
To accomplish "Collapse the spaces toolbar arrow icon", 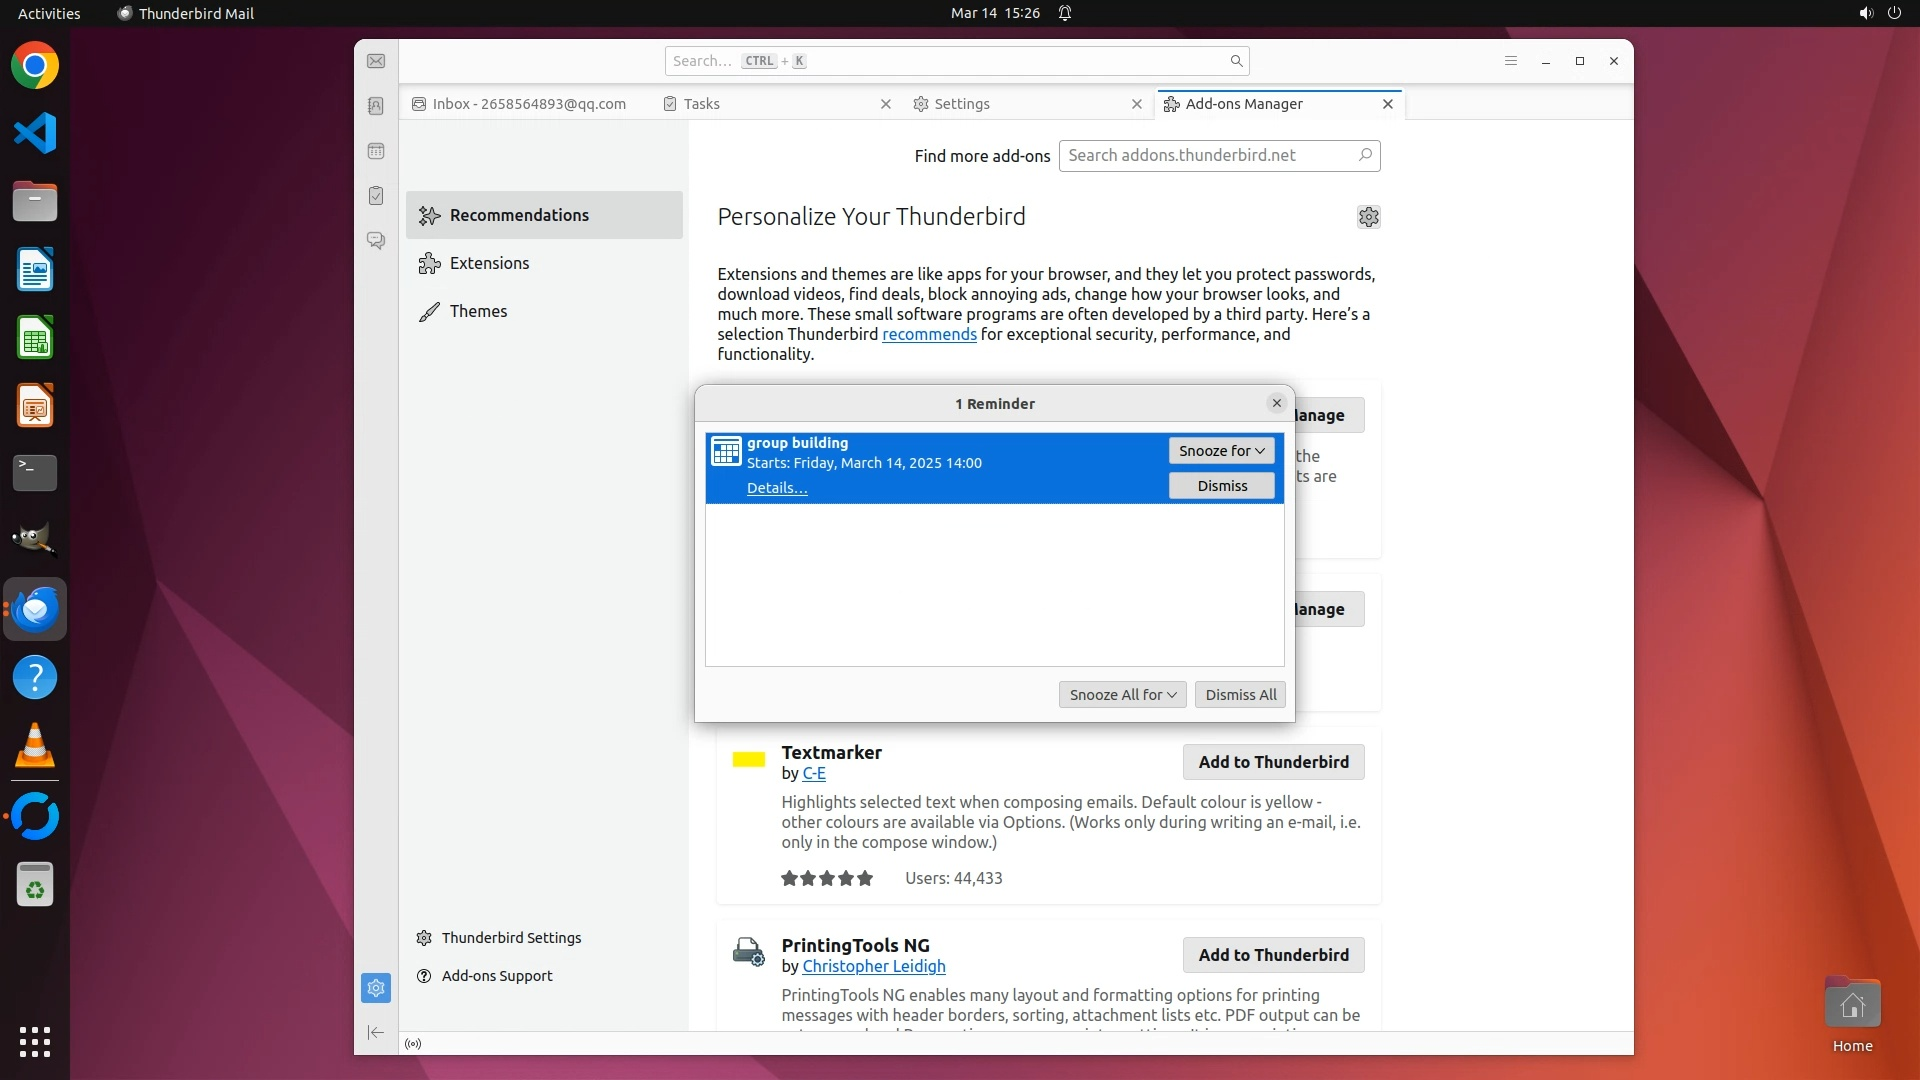I will click(376, 1032).
